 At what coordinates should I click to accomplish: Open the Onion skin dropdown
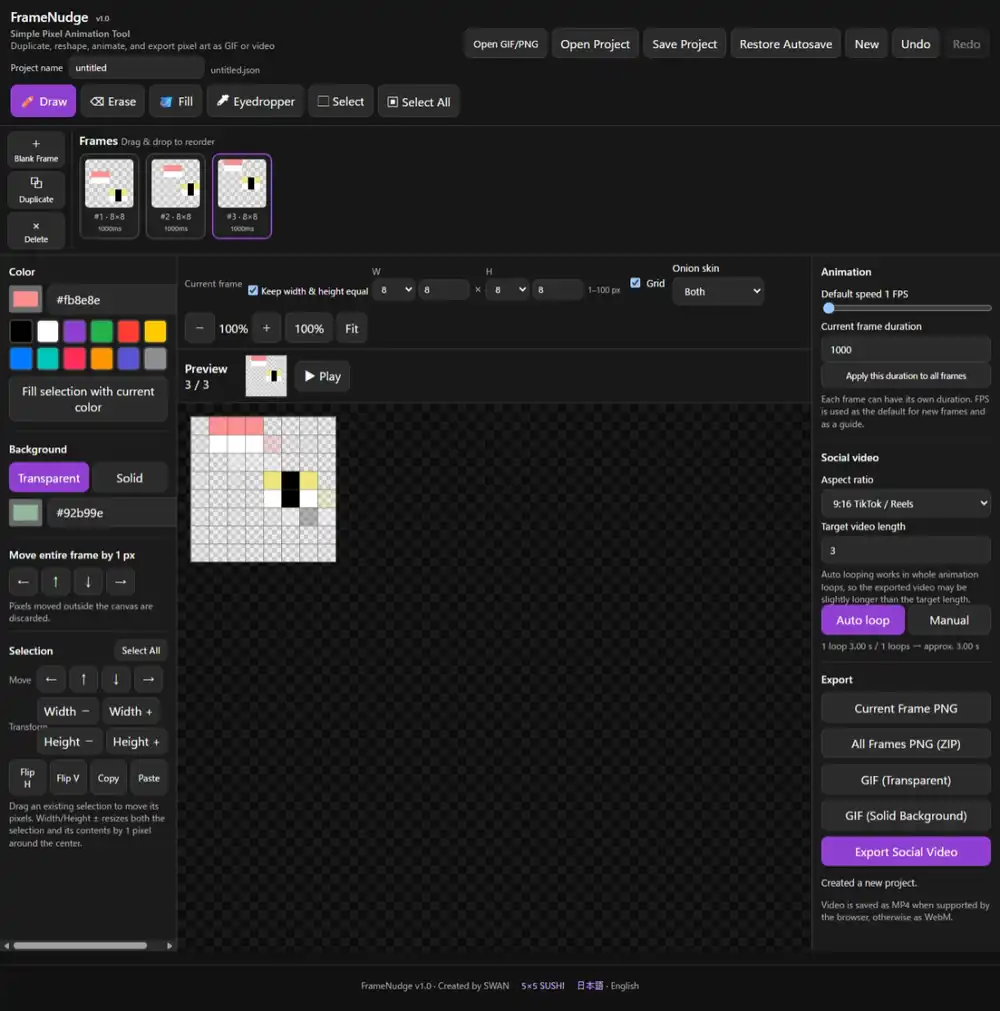click(718, 291)
